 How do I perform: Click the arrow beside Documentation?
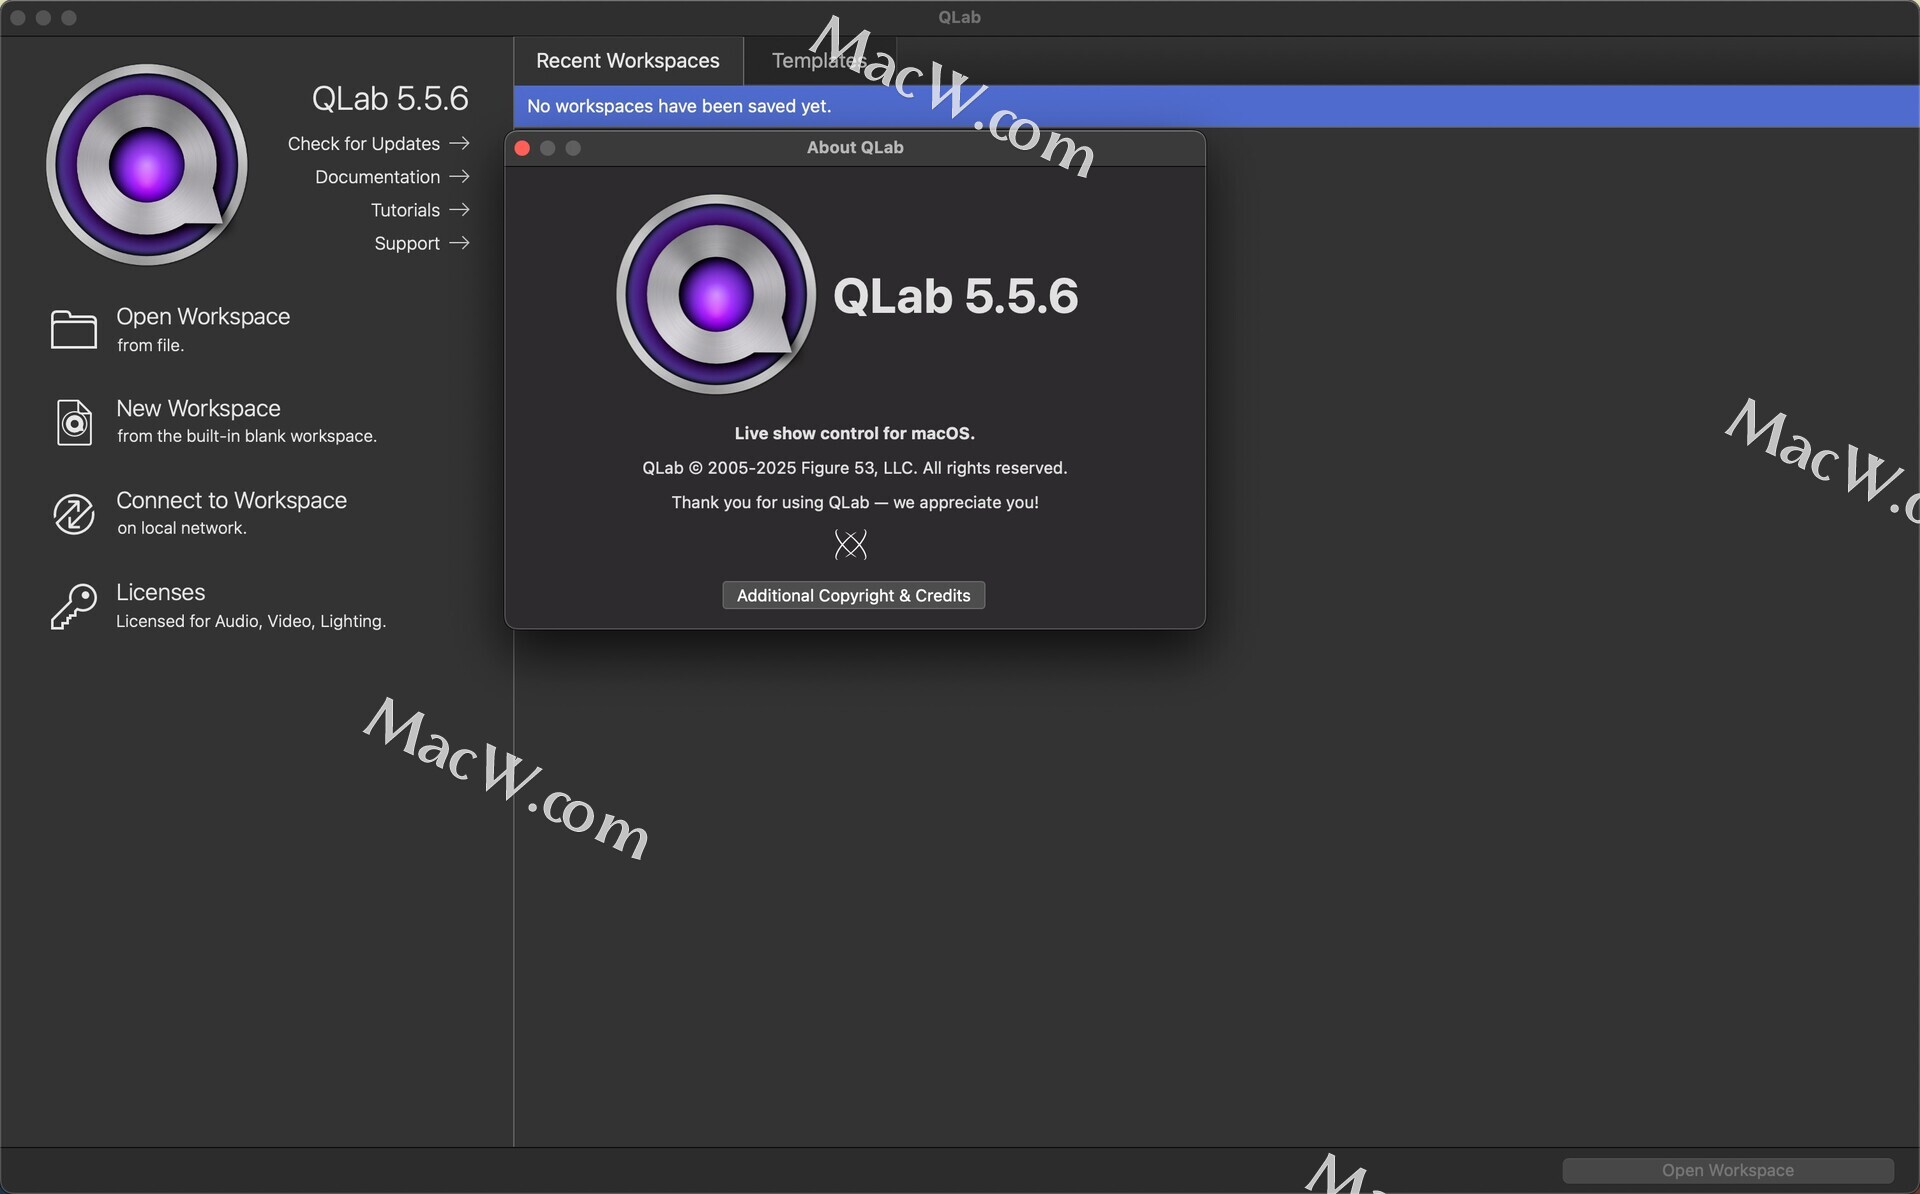pyautogui.click(x=459, y=176)
